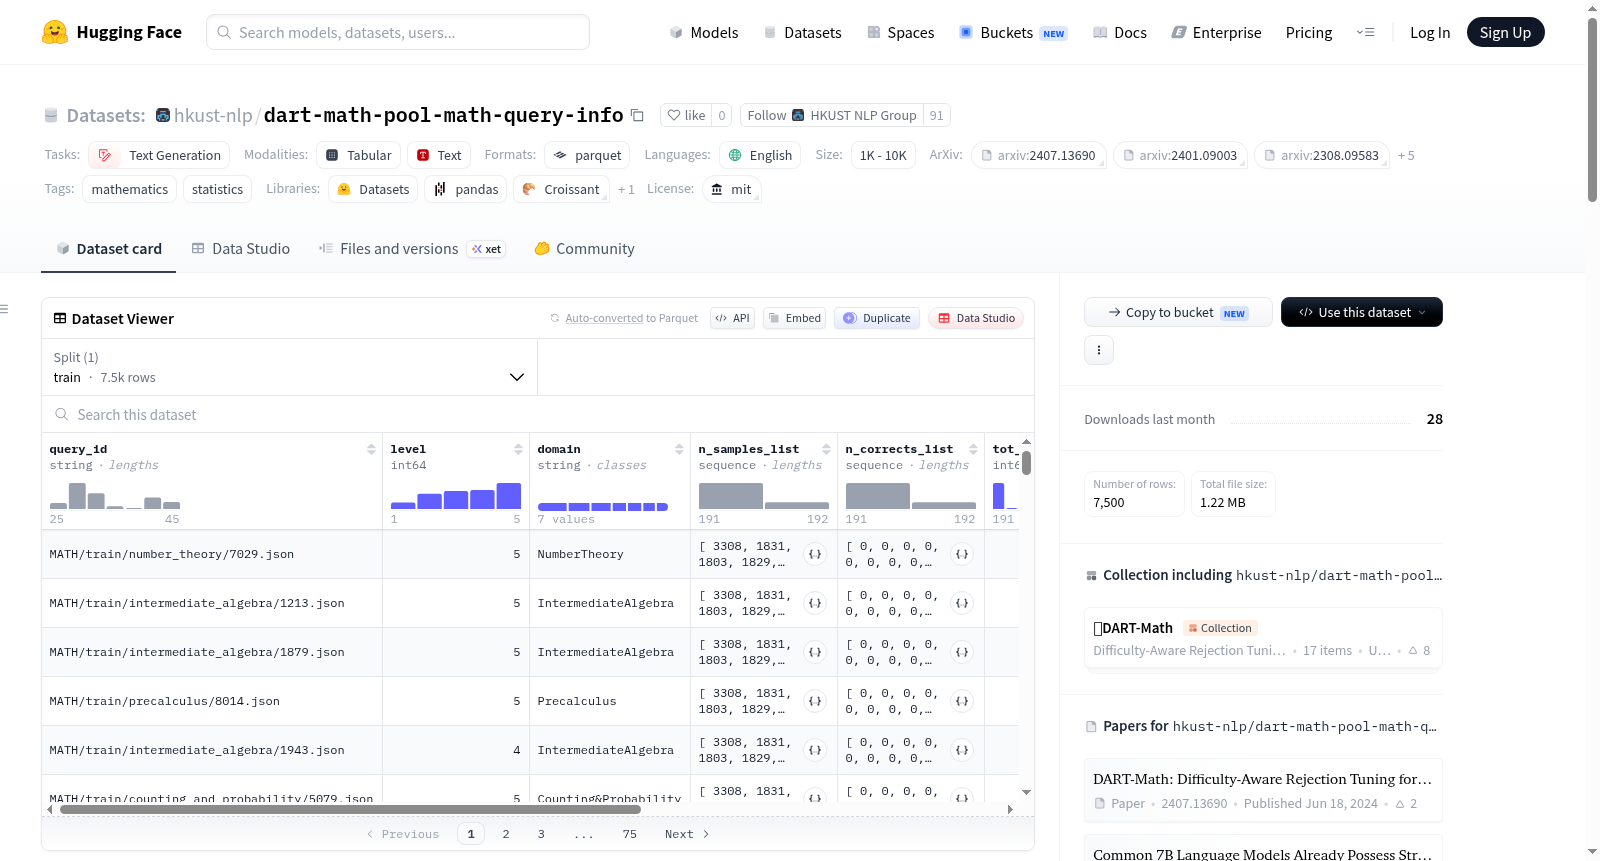Open the DART-Math Difficulty-Aware Rejection Tuning paper
1600x861 pixels.
1263,790
